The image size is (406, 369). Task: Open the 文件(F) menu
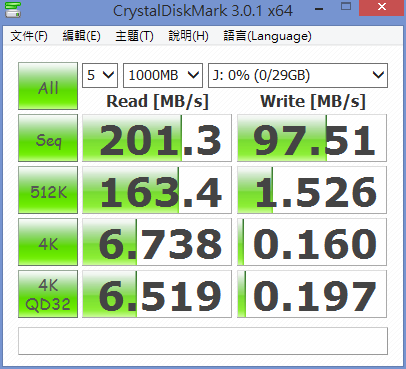click(29, 36)
